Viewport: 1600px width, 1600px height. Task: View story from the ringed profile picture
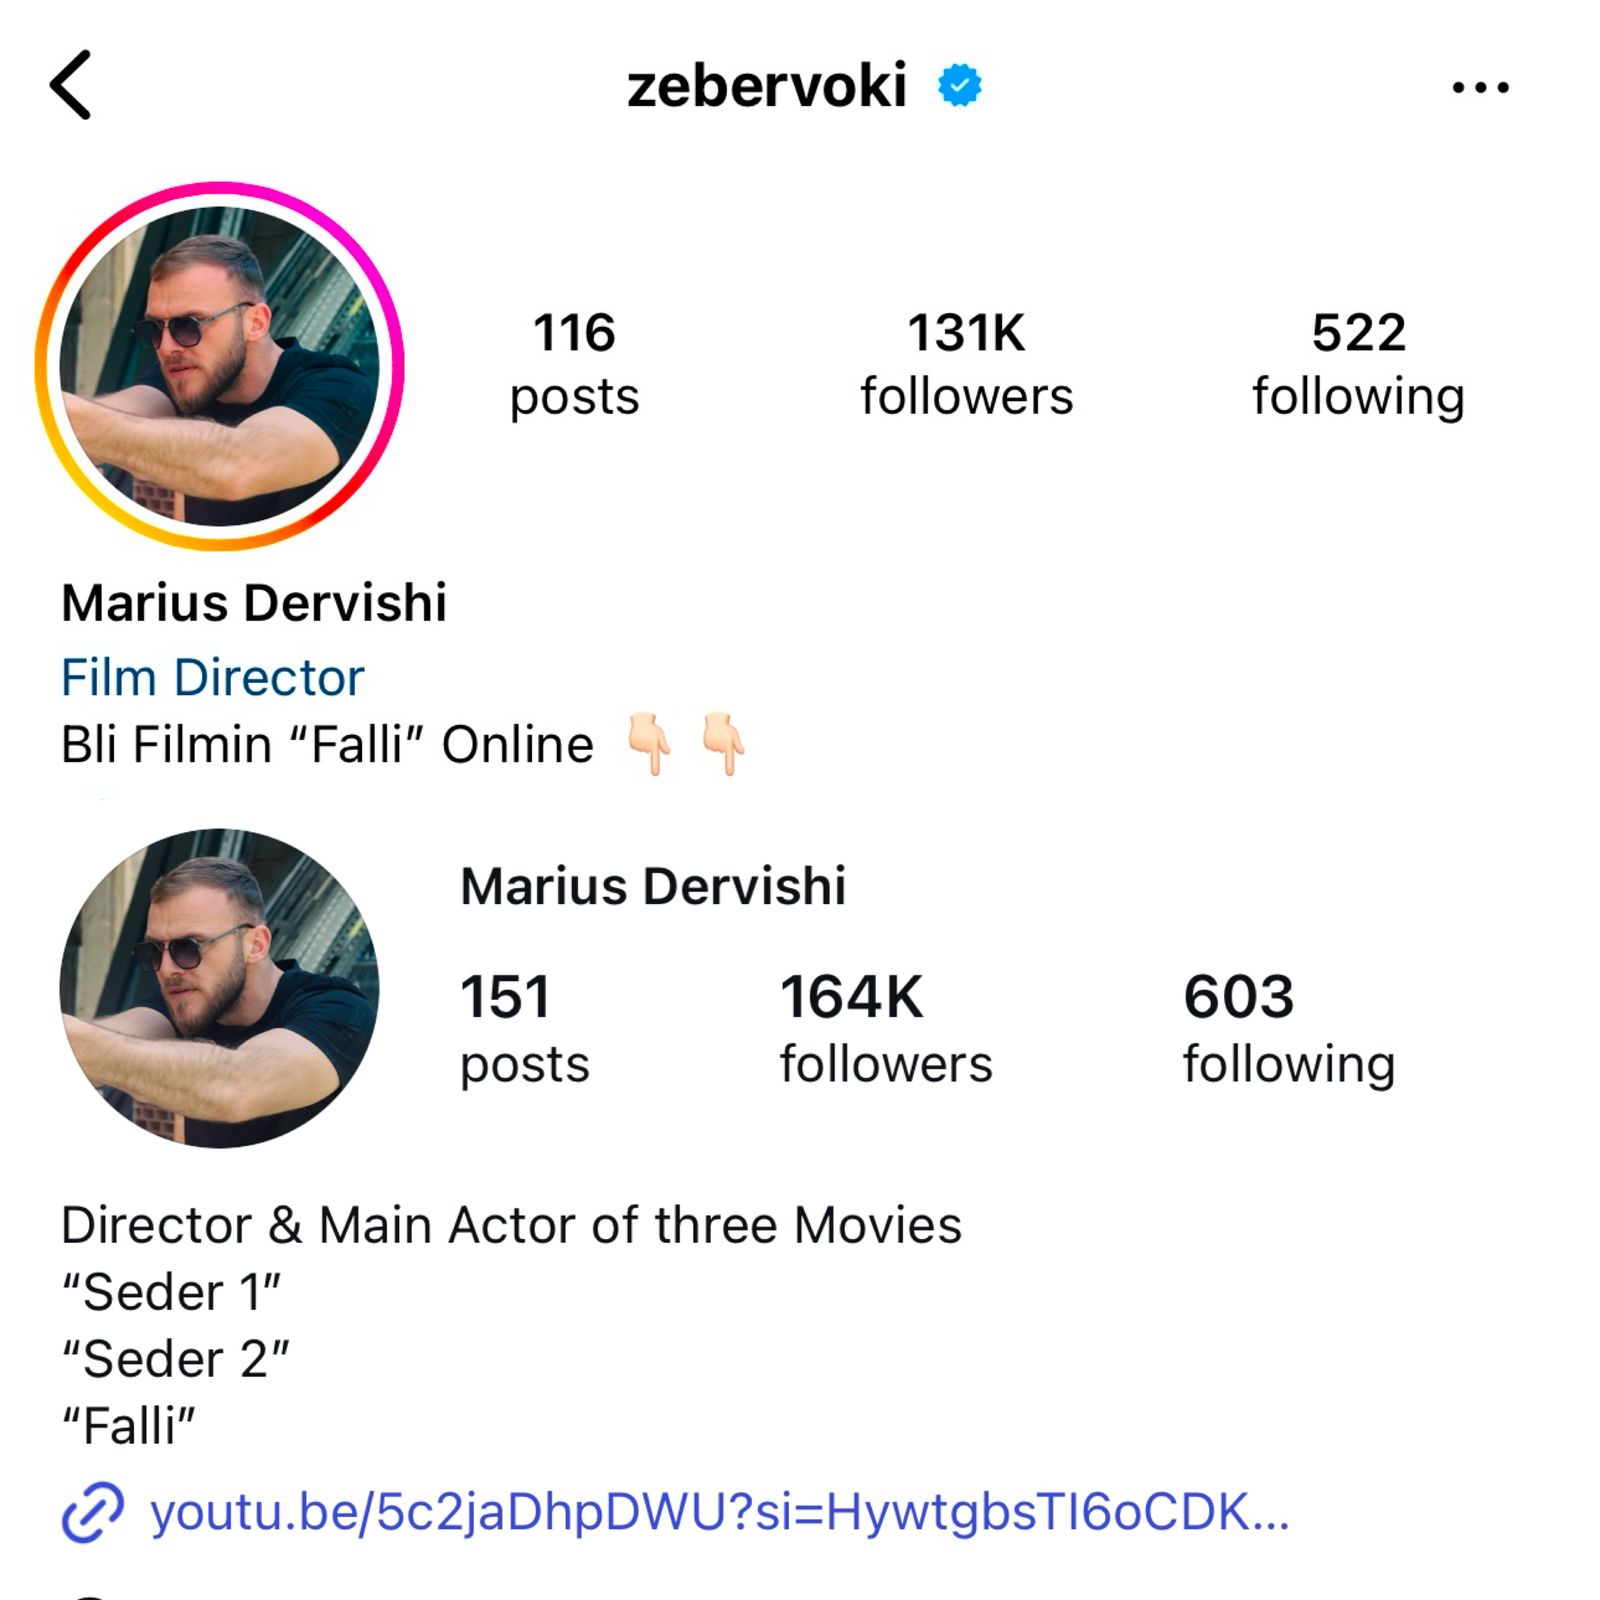219,366
